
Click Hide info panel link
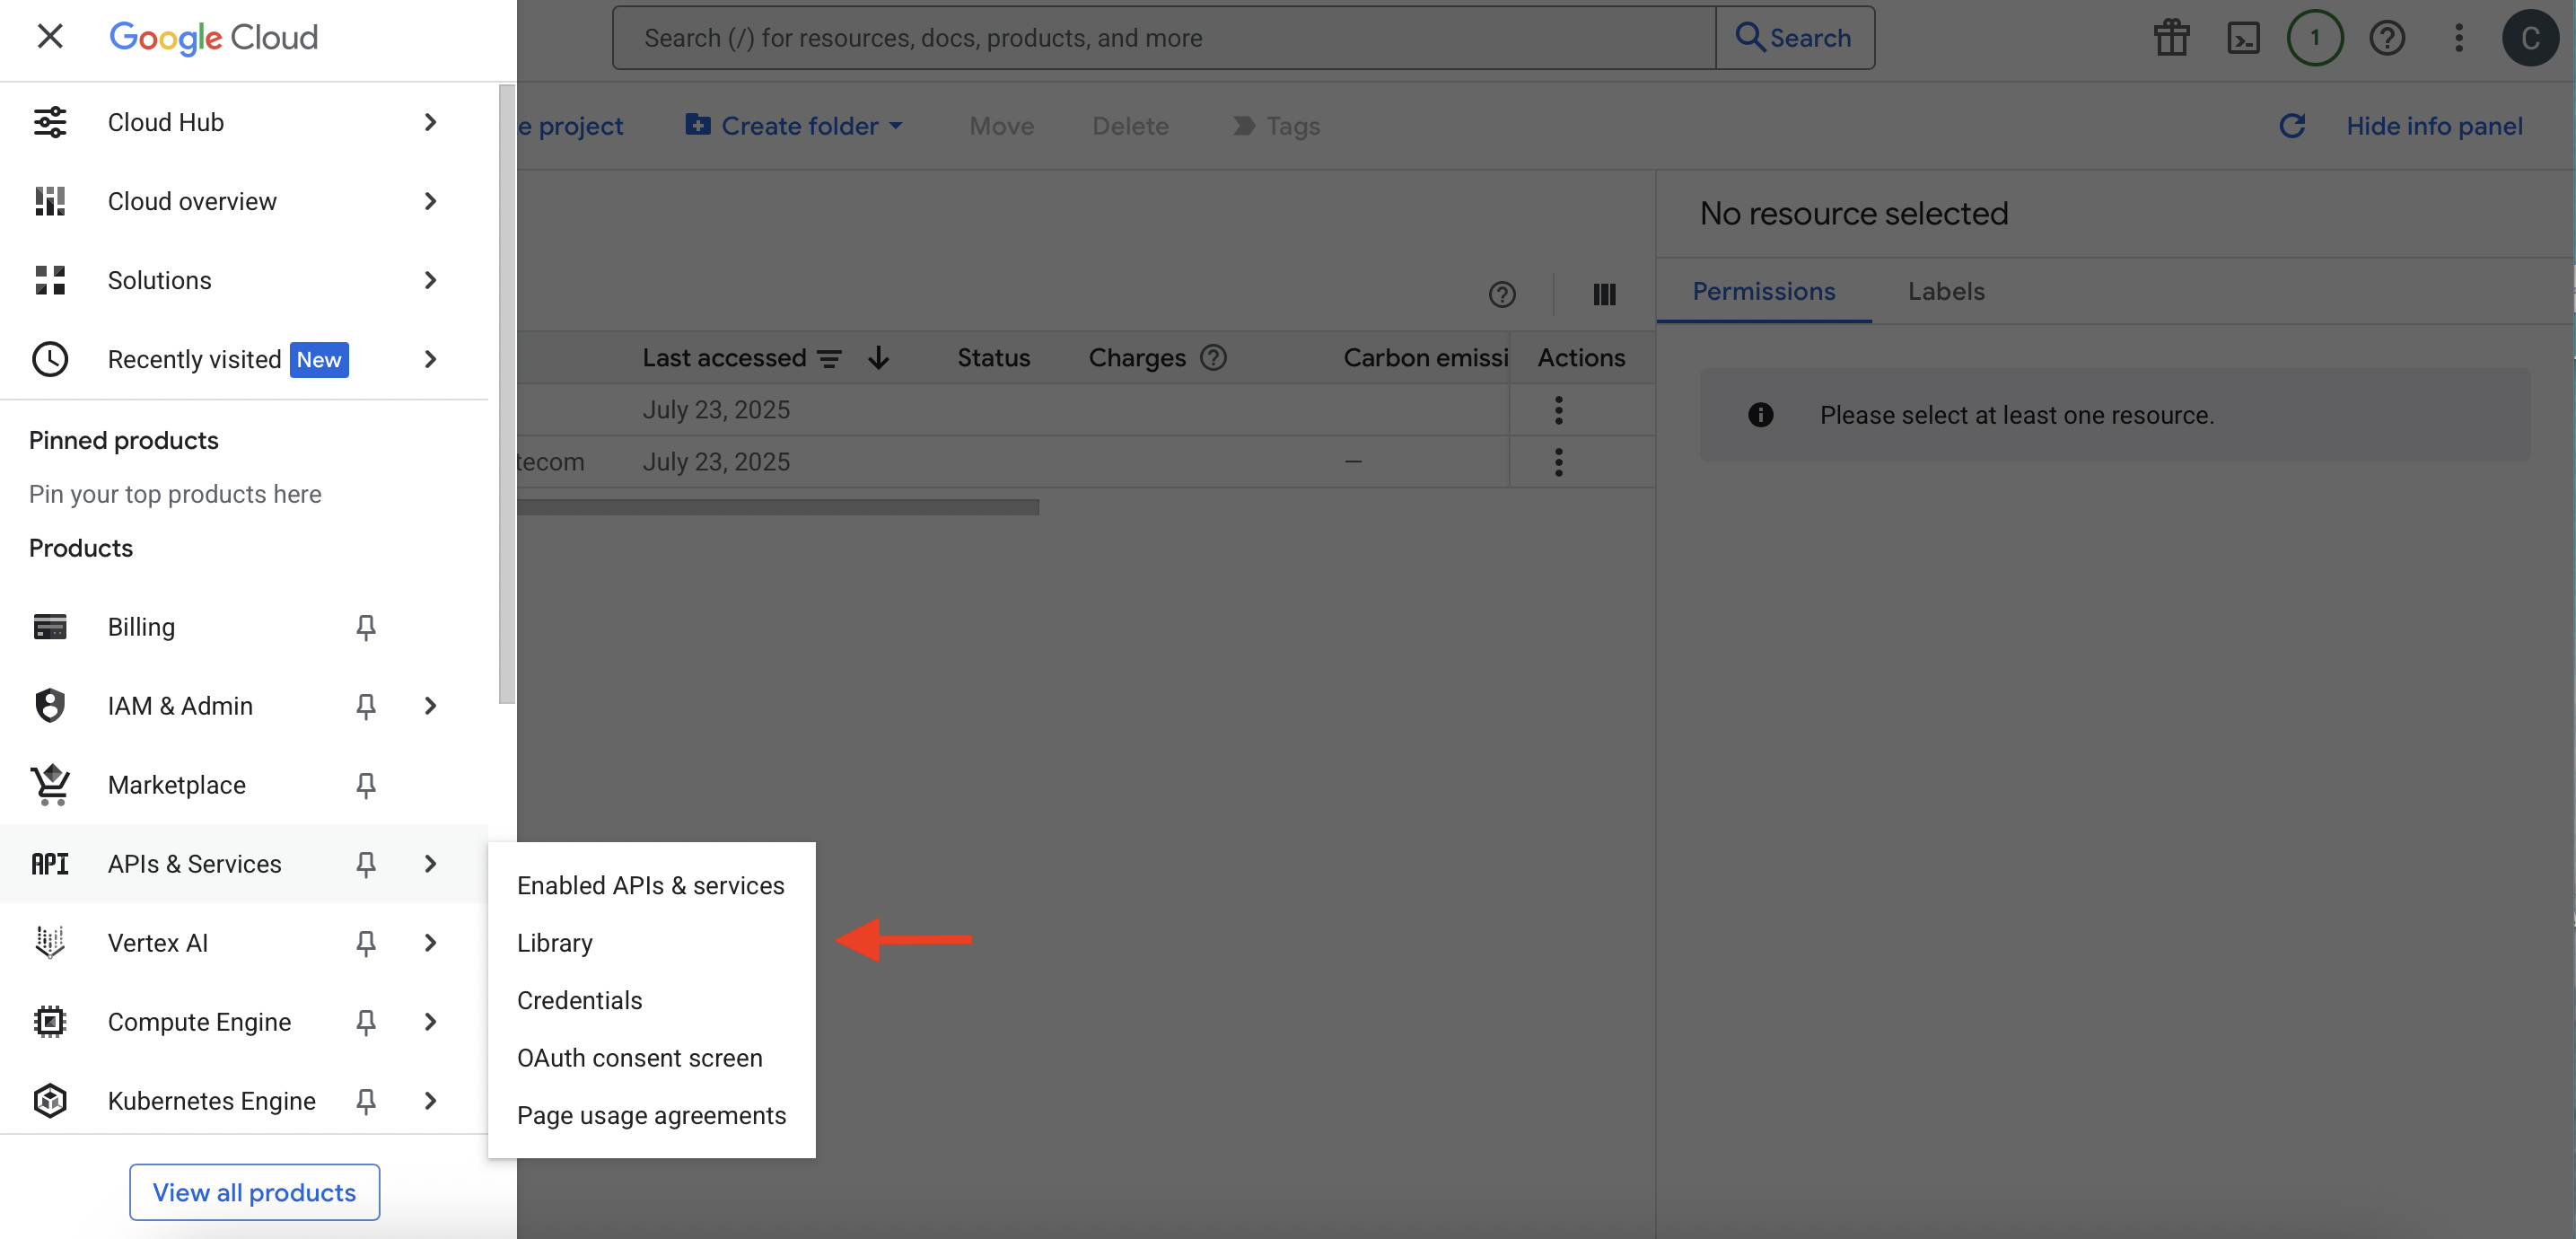pyautogui.click(x=2433, y=126)
